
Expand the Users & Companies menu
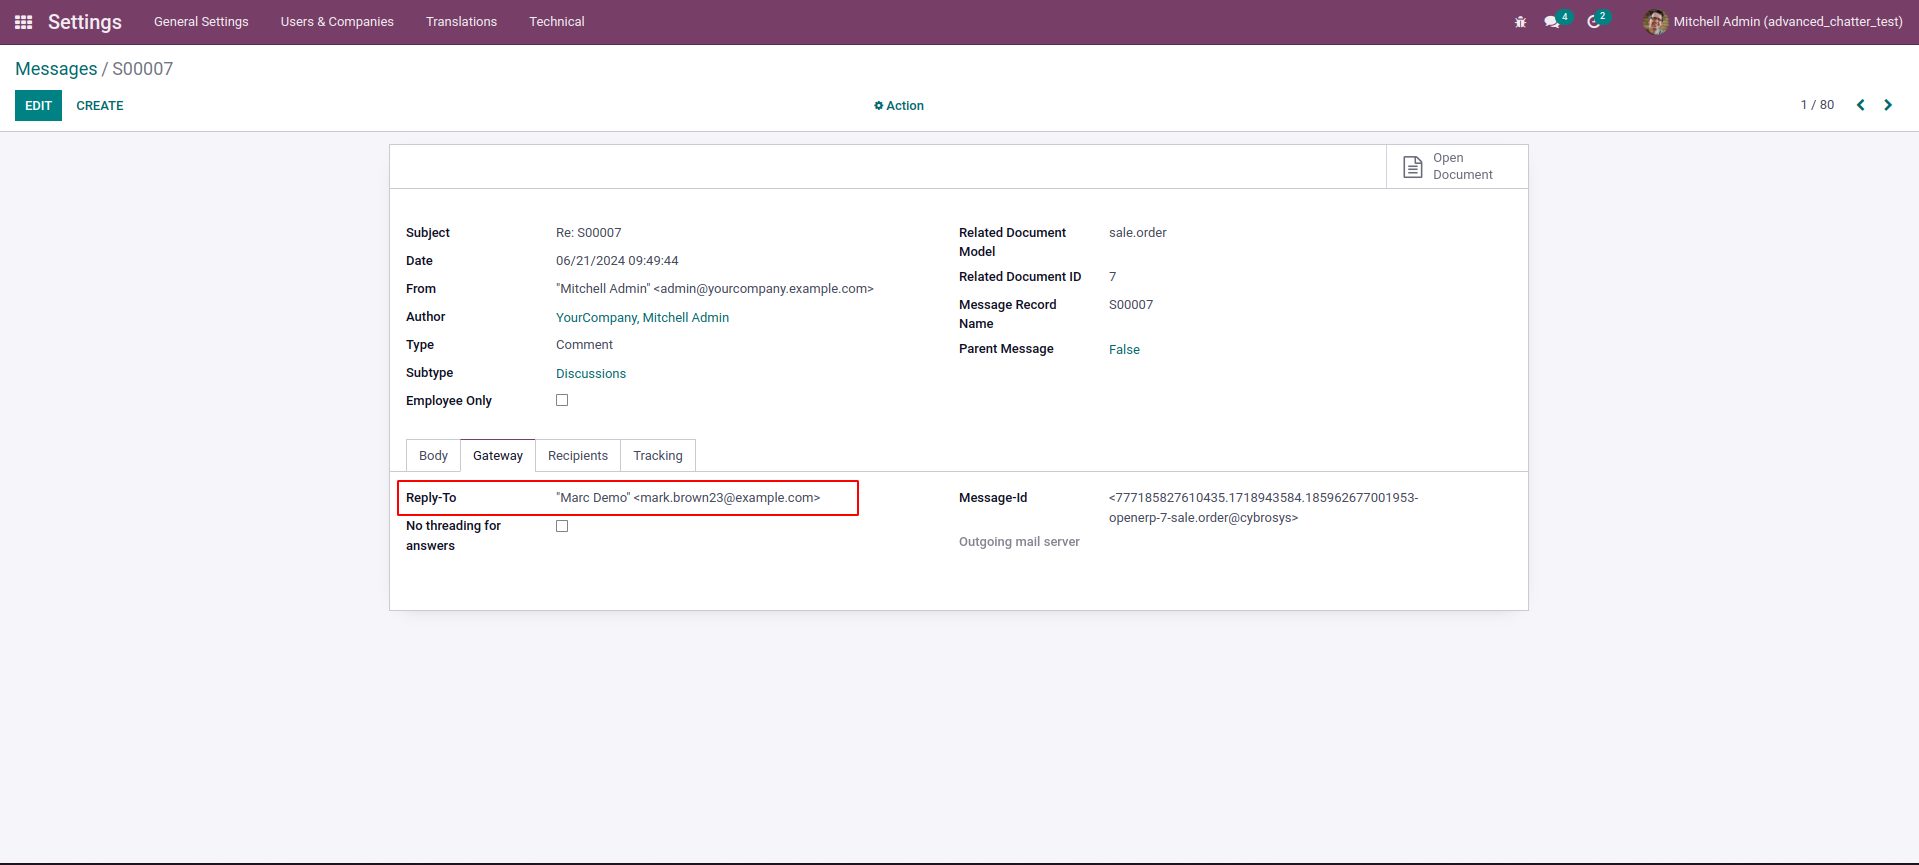pos(337,22)
